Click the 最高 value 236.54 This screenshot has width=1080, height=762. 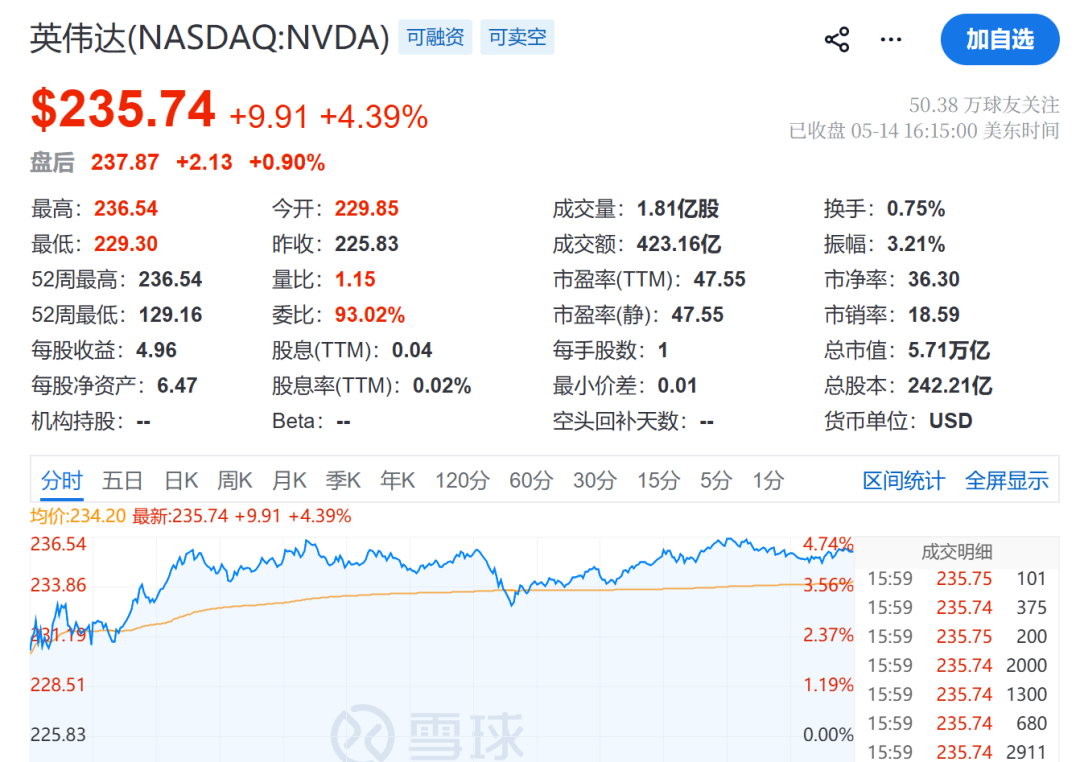click(126, 209)
